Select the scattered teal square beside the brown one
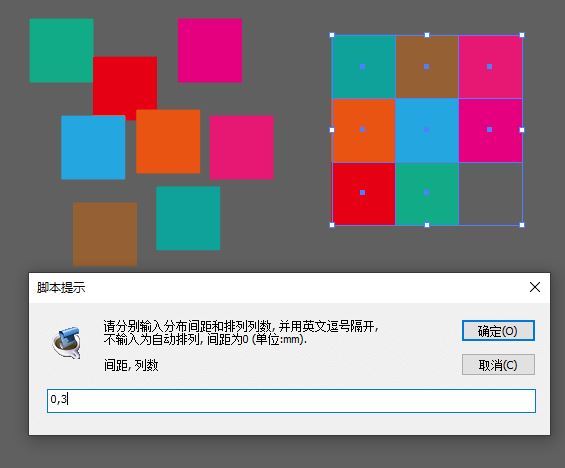This screenshot has height=468, width=565. click(x=188, y=218)
